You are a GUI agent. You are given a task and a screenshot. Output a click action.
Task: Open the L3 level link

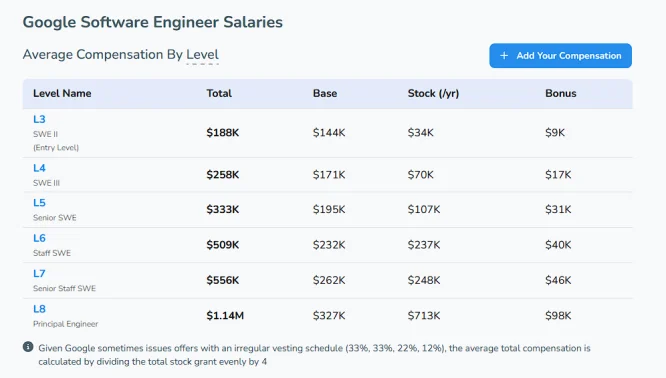[x=39, y=119]
